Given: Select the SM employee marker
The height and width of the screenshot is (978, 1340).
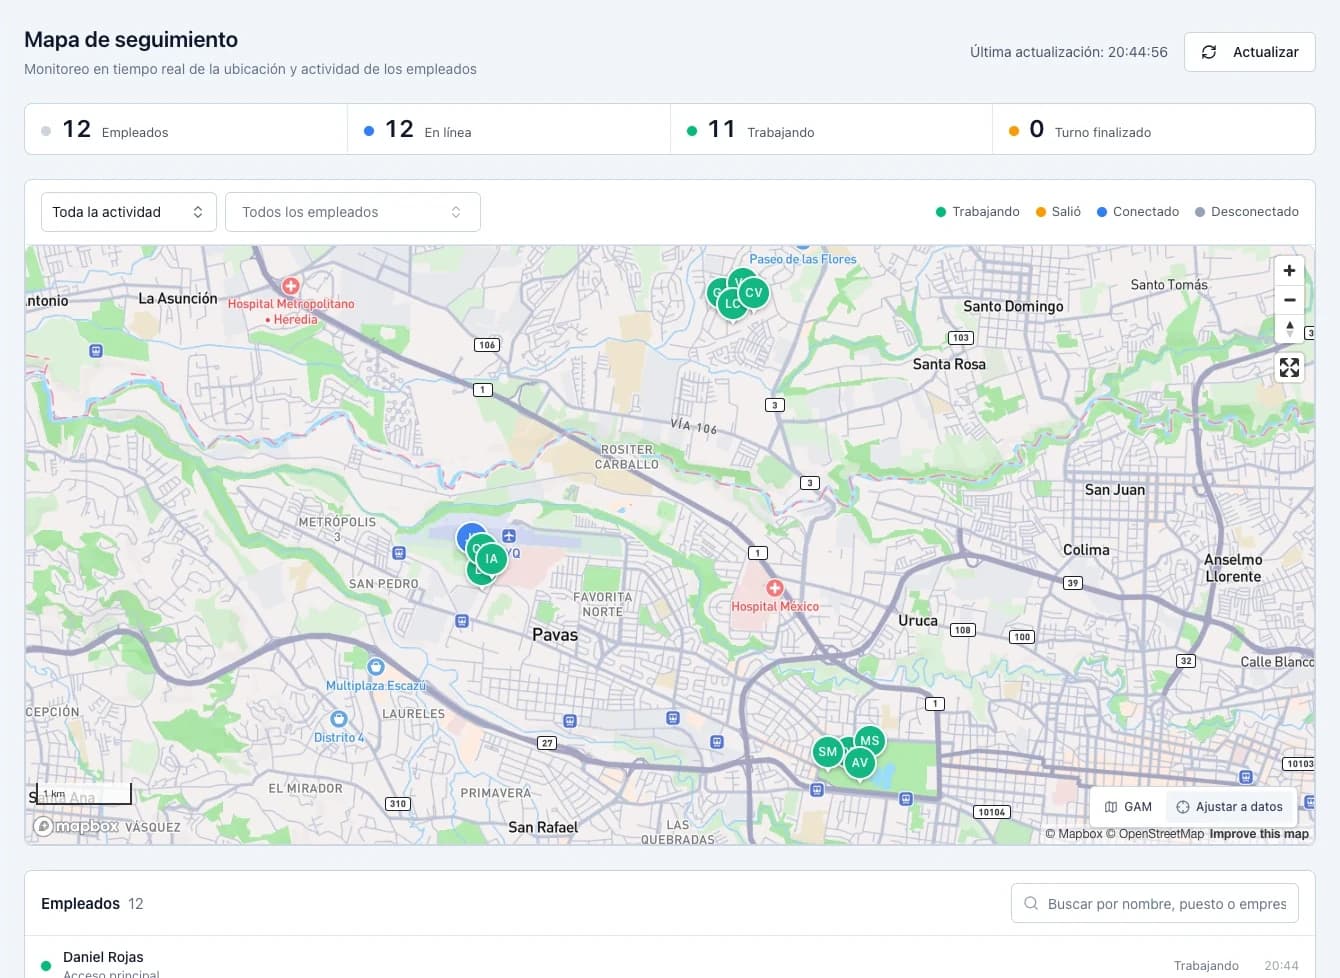Looking at the screenshot, I should [x=828, y=752].
